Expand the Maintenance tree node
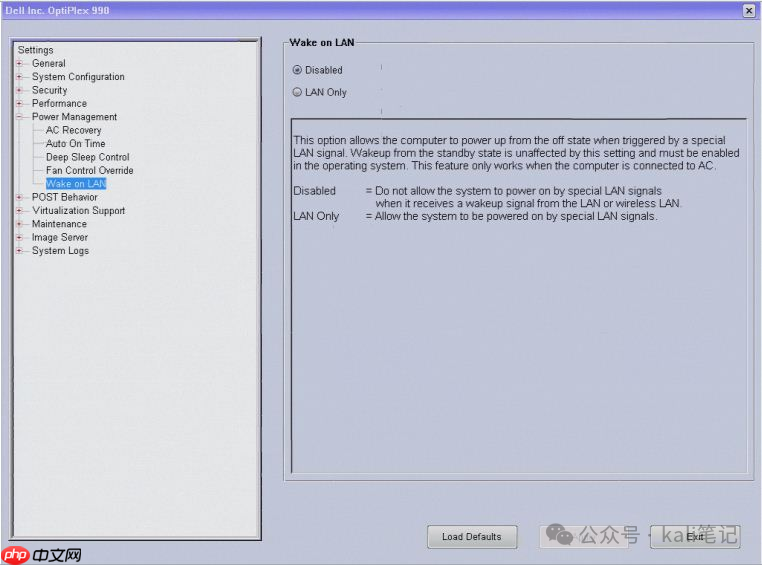Screen dimensions: 762x565 click(19, 224)
